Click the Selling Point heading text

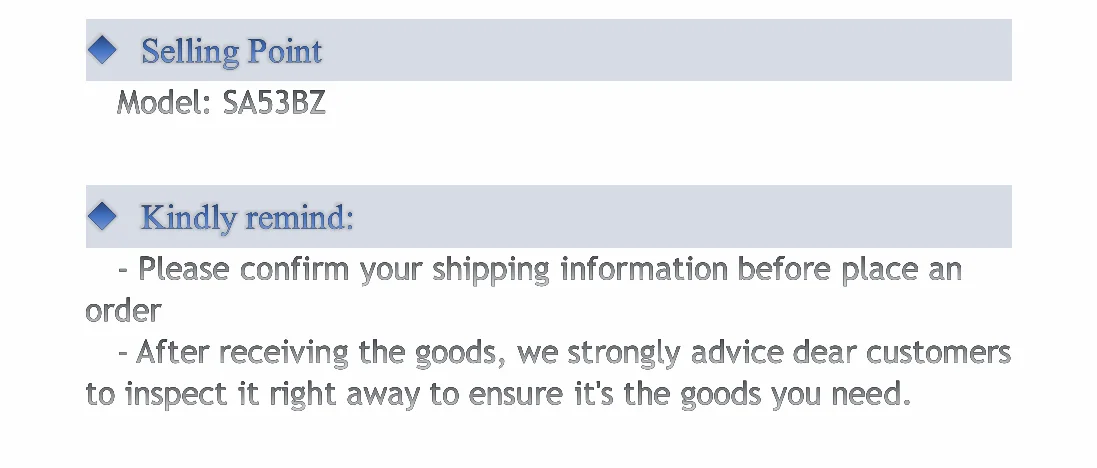pos(232,51)
